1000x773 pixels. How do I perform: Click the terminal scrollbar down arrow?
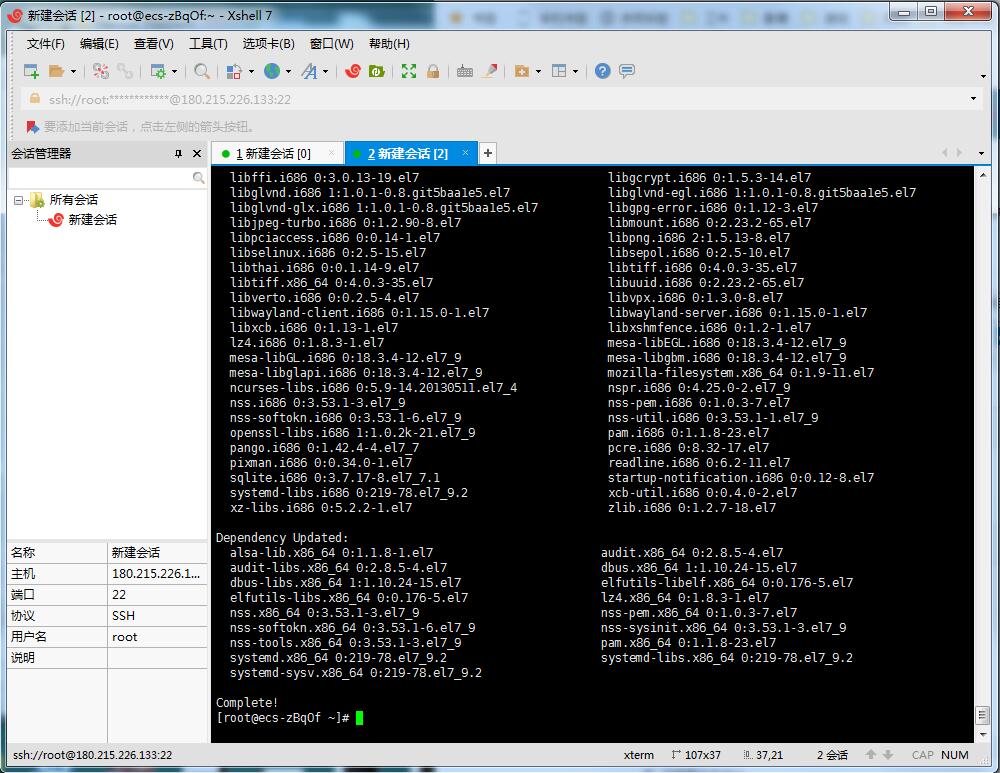point(983,735)
